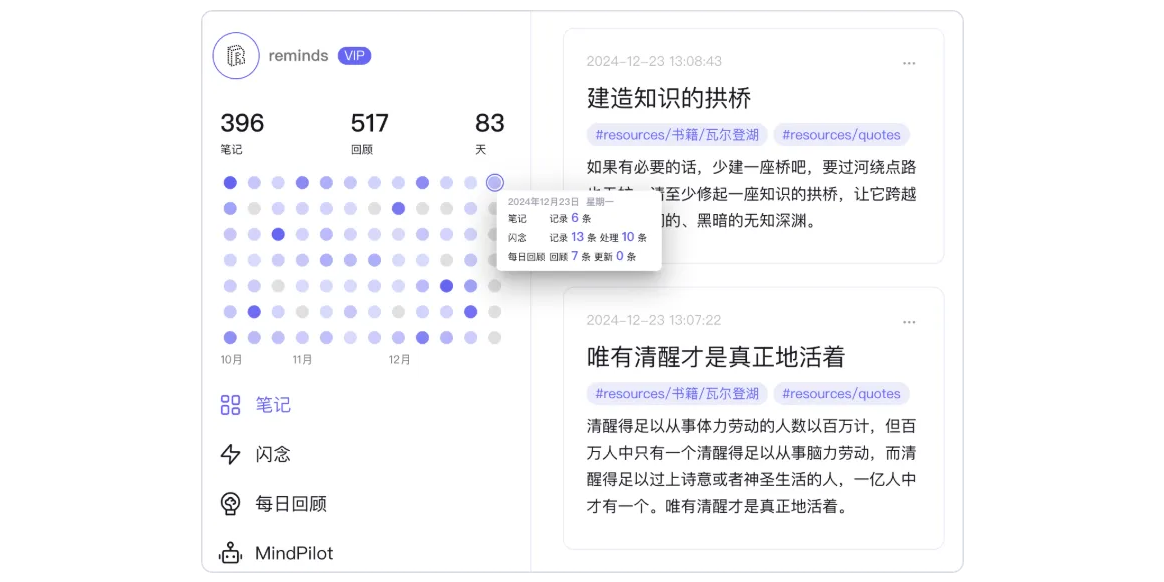This screenshot has width=1164, height=582.
Task: Click the 10月 label under the heatmap
Action: (233, 360)
